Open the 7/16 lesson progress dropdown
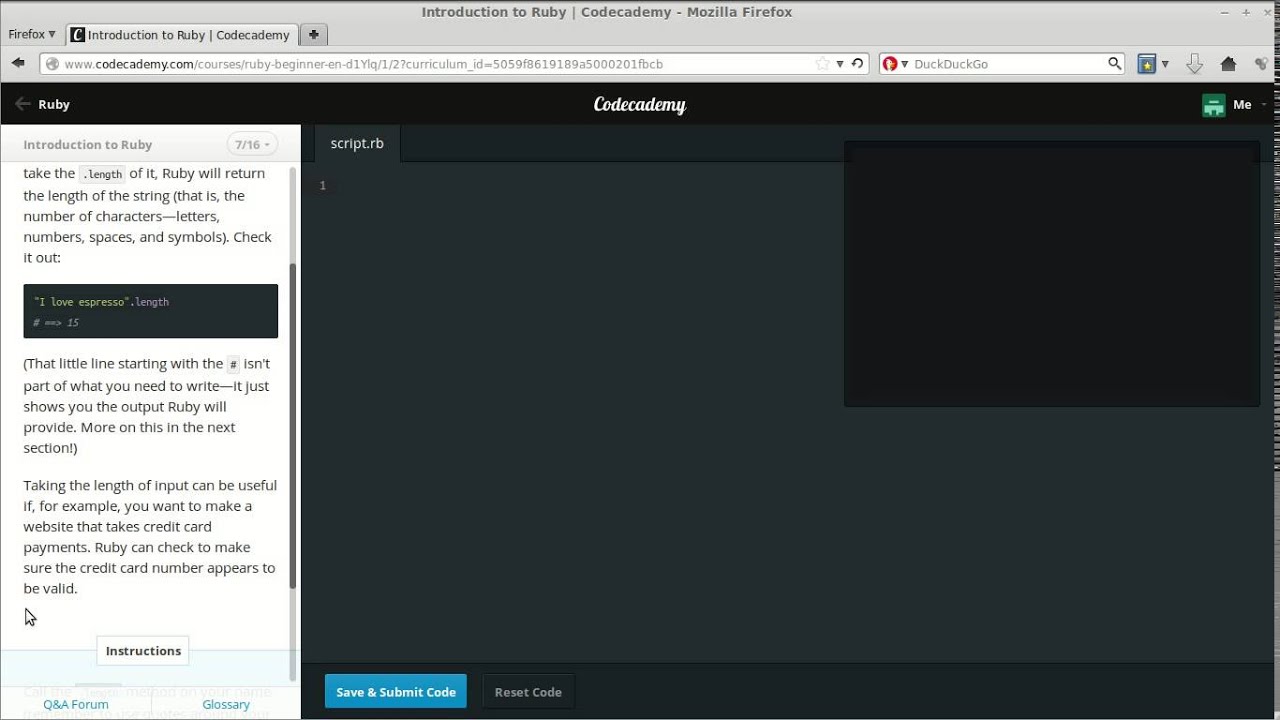 coord(253,145)
